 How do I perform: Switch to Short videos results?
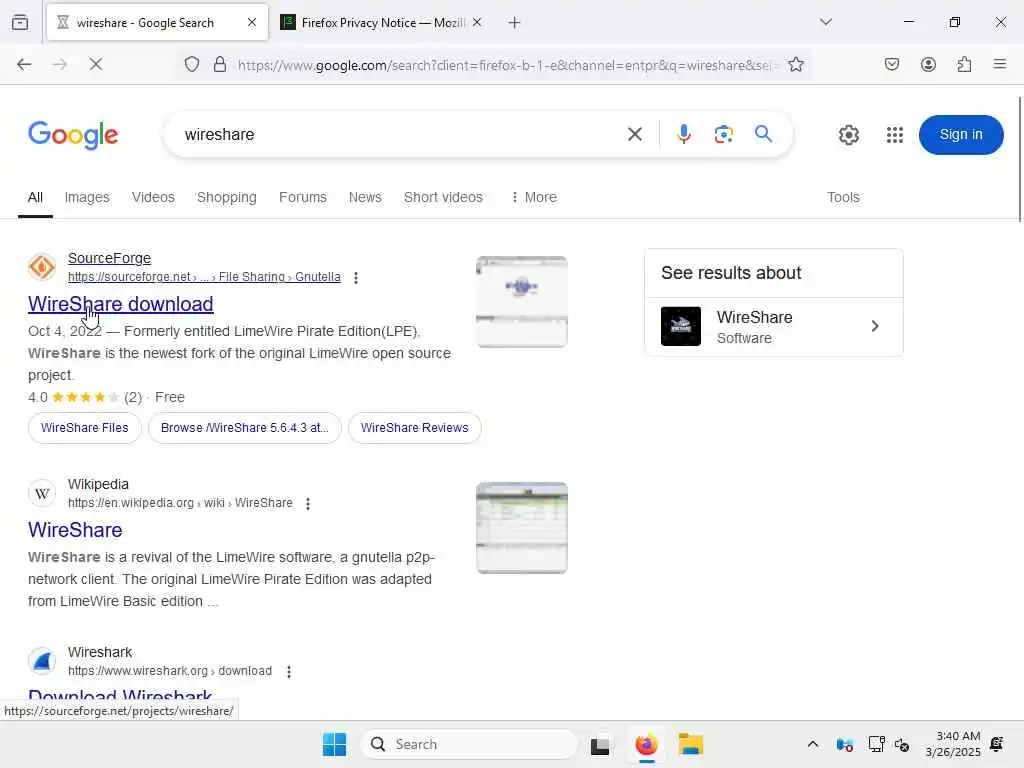(443, 197)
